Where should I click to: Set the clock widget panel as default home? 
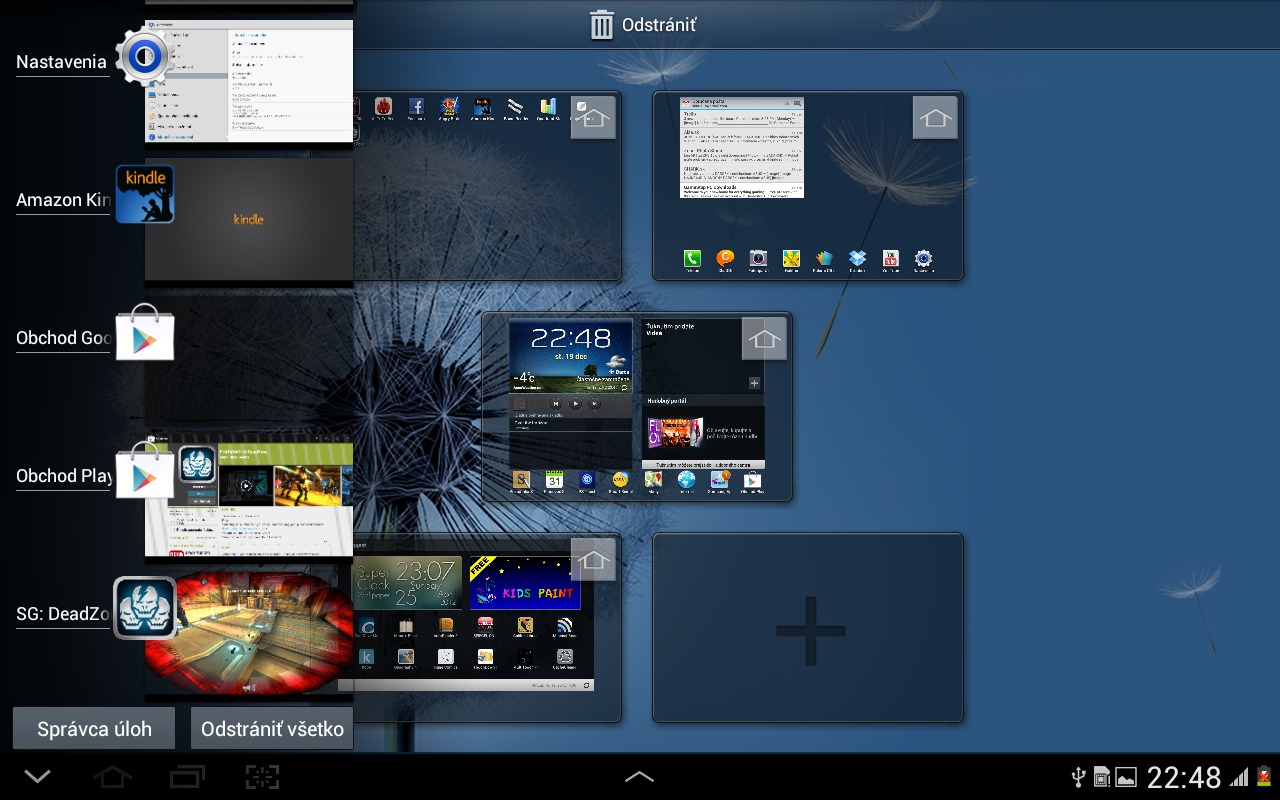coord(764,338)
